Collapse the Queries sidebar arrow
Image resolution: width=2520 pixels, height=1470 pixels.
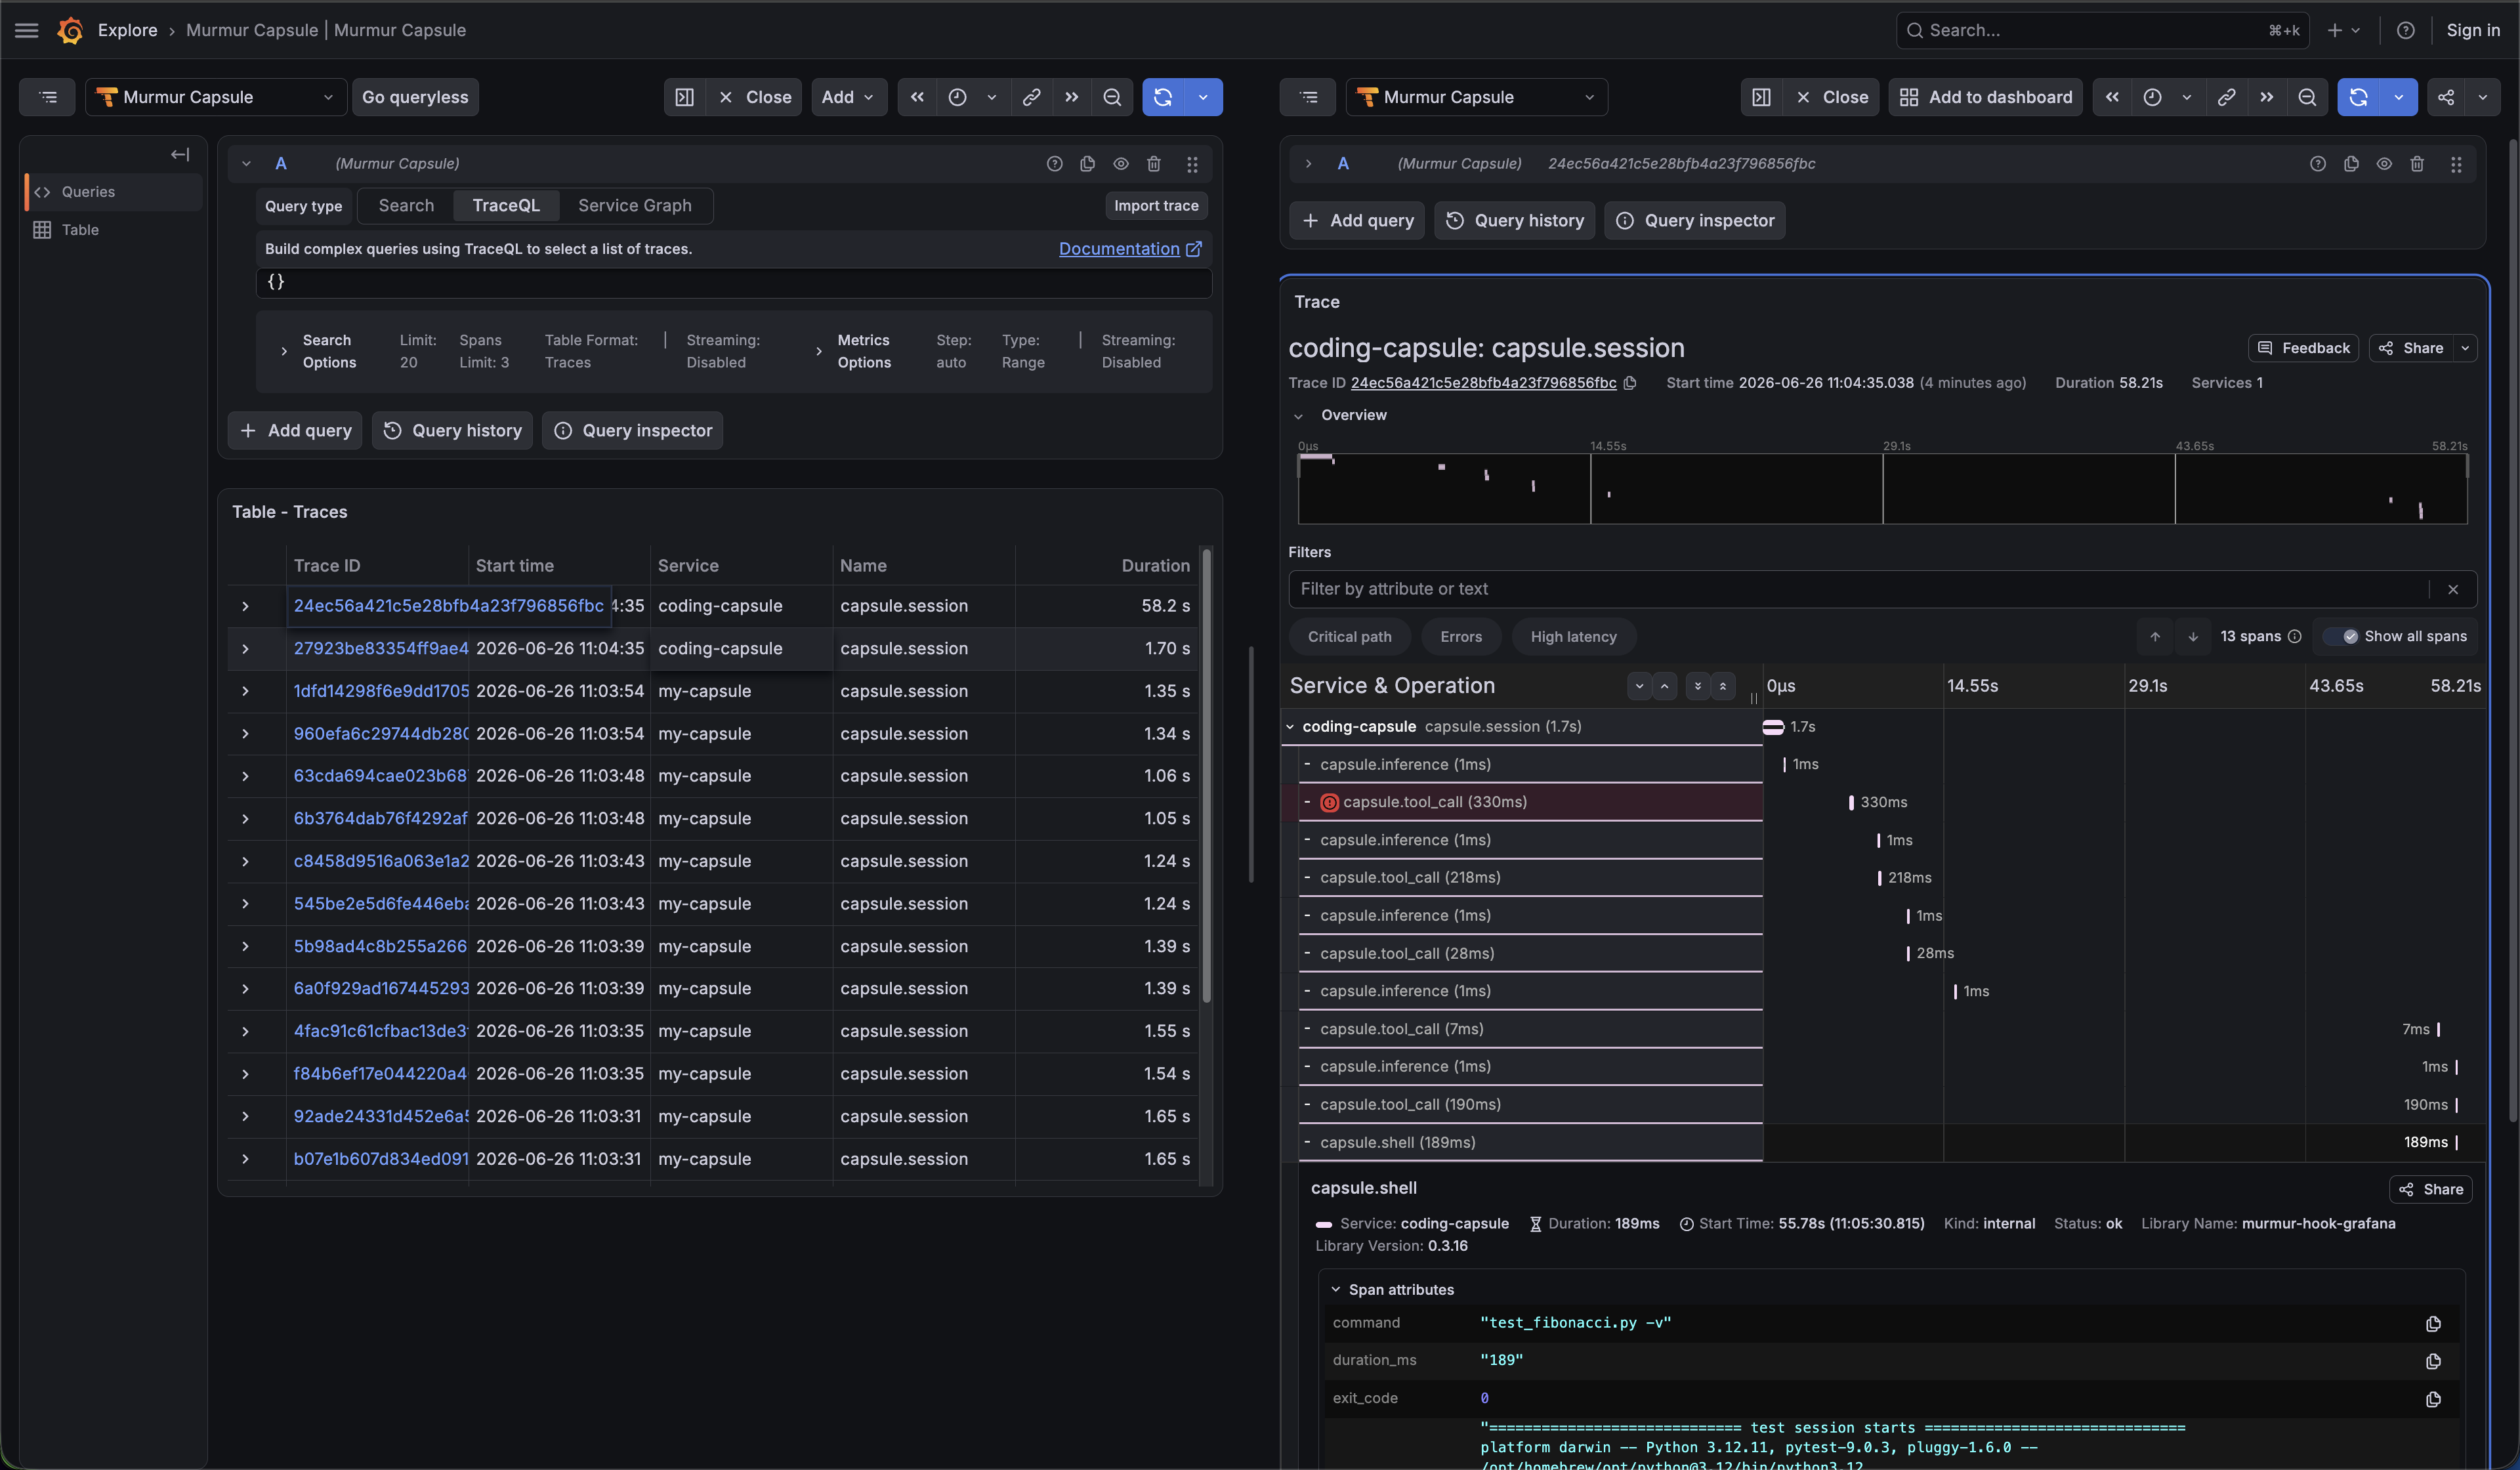(x=180, y=154)
